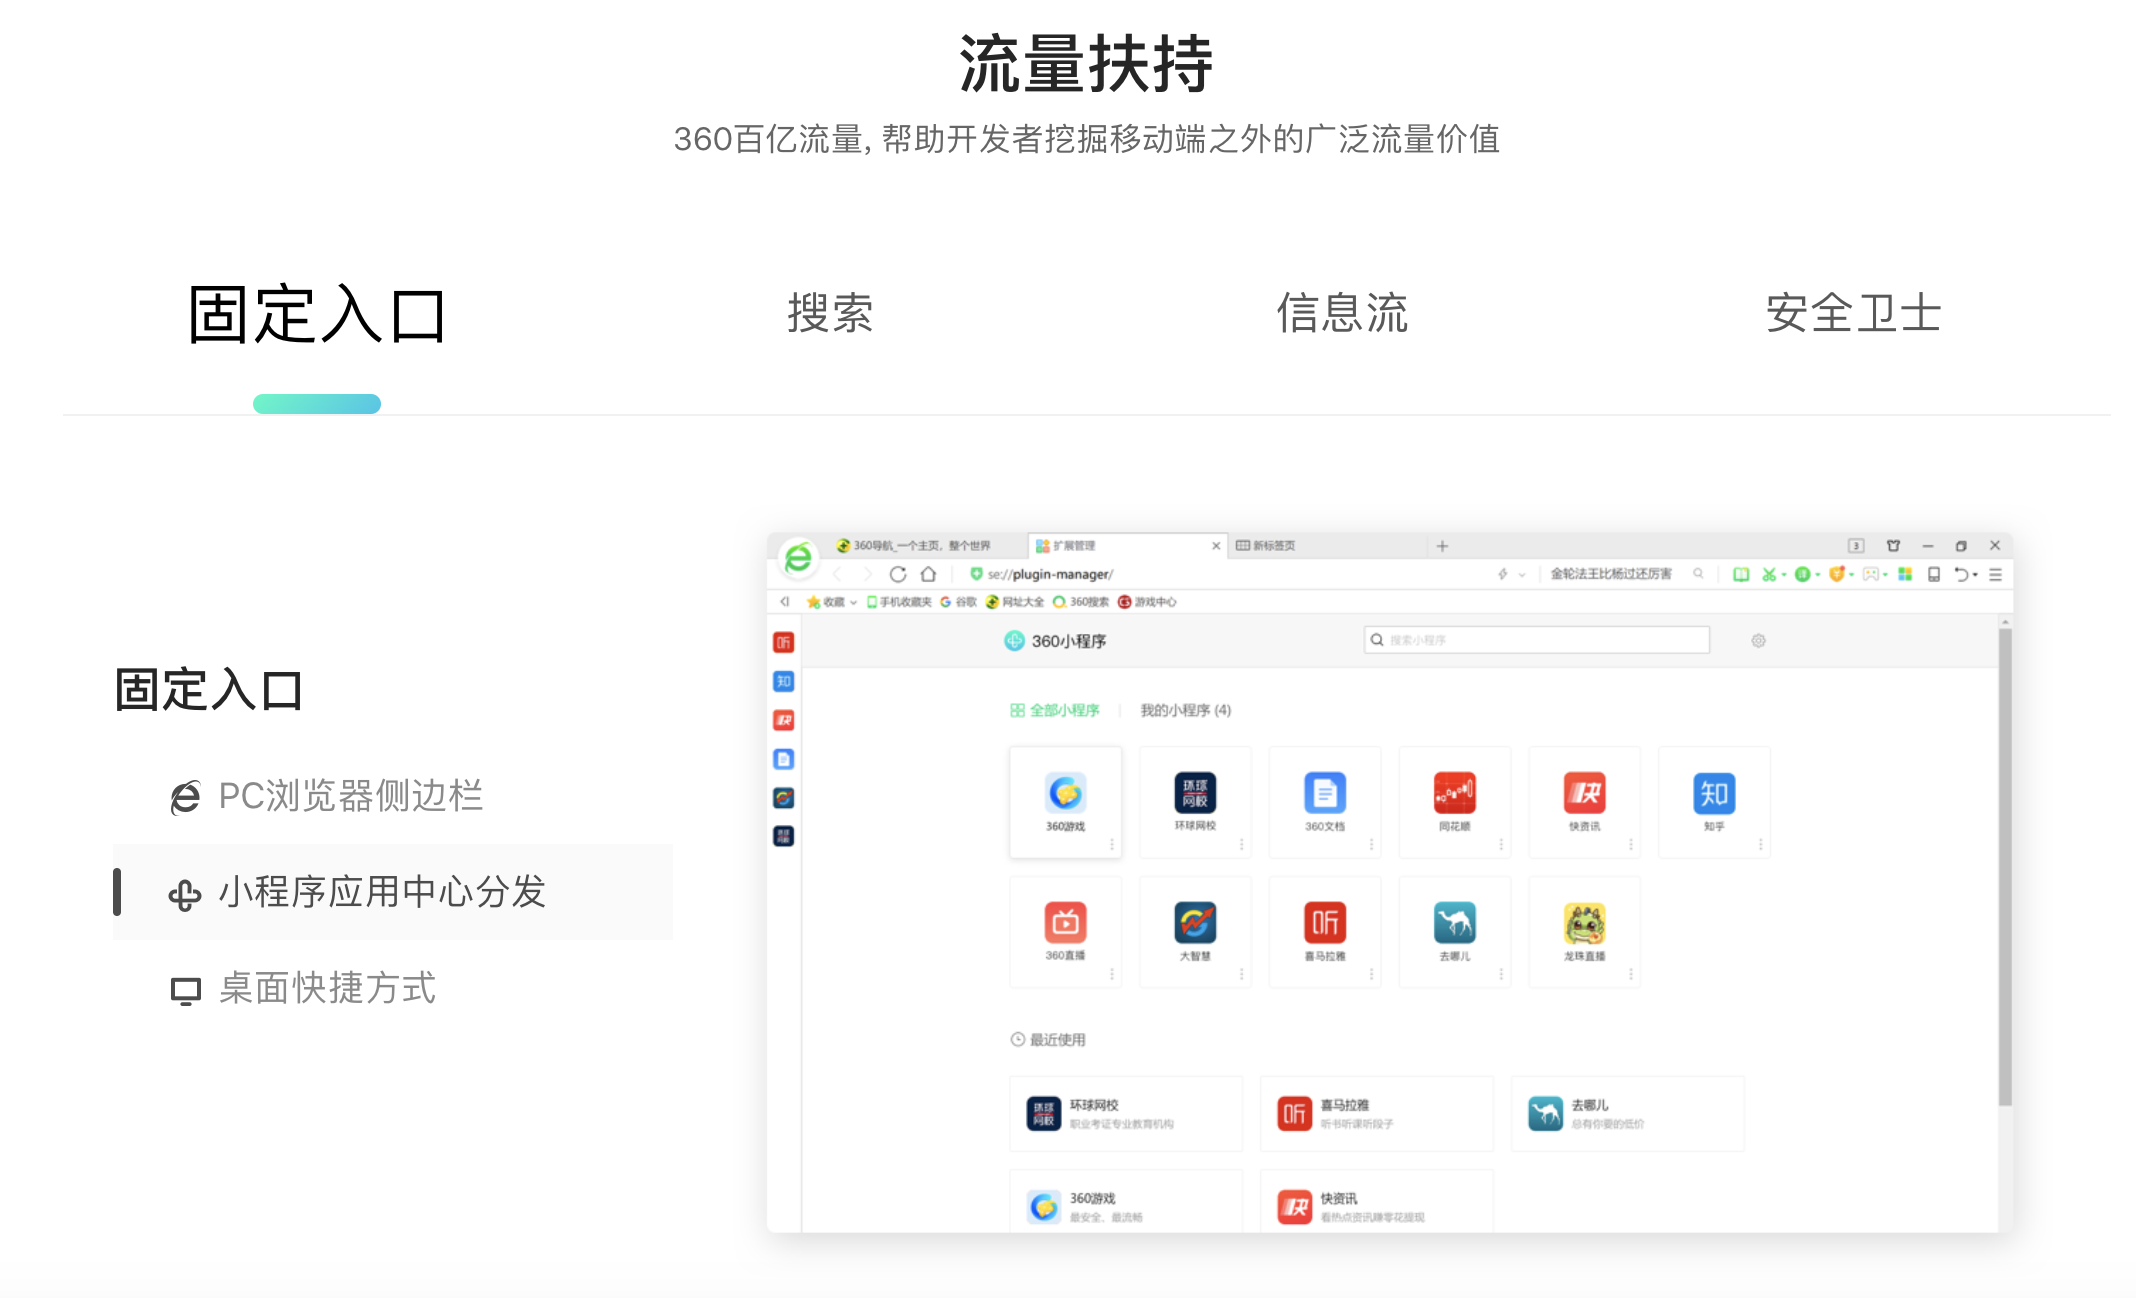Click dark 环球网校 icon in browser sidebar

784,836
